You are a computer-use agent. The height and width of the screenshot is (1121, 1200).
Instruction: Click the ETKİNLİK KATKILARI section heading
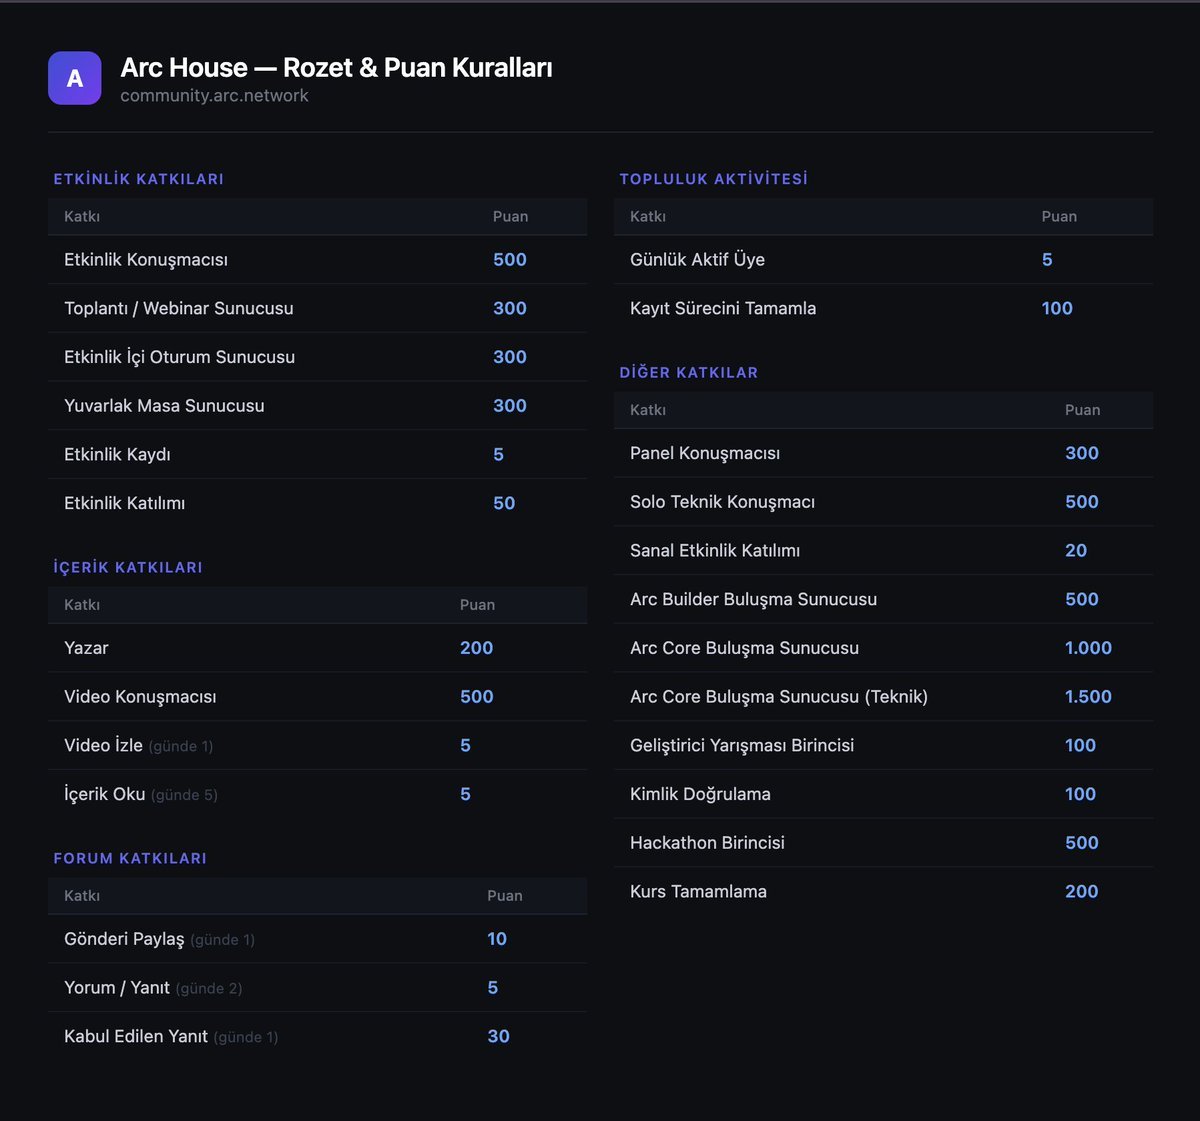(139, 179)
